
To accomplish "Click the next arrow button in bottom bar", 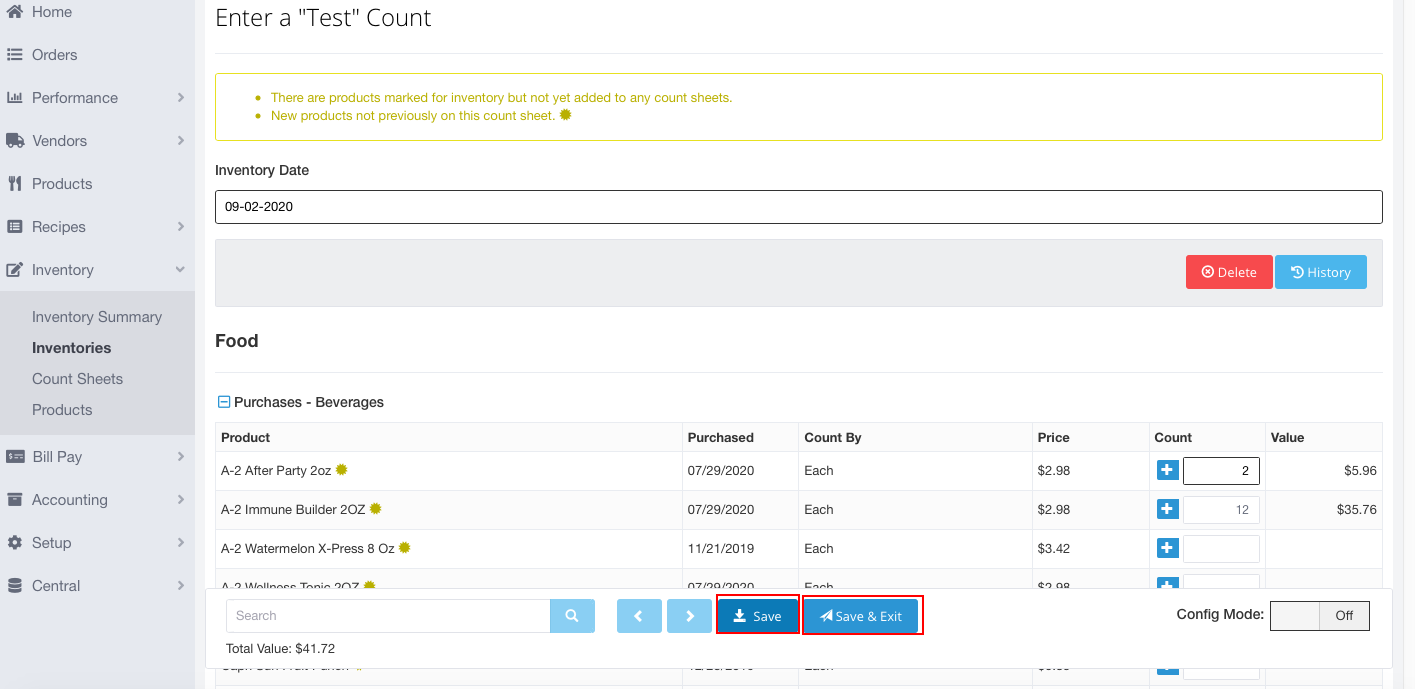I will pyautogui.click(x=690, y=616).
